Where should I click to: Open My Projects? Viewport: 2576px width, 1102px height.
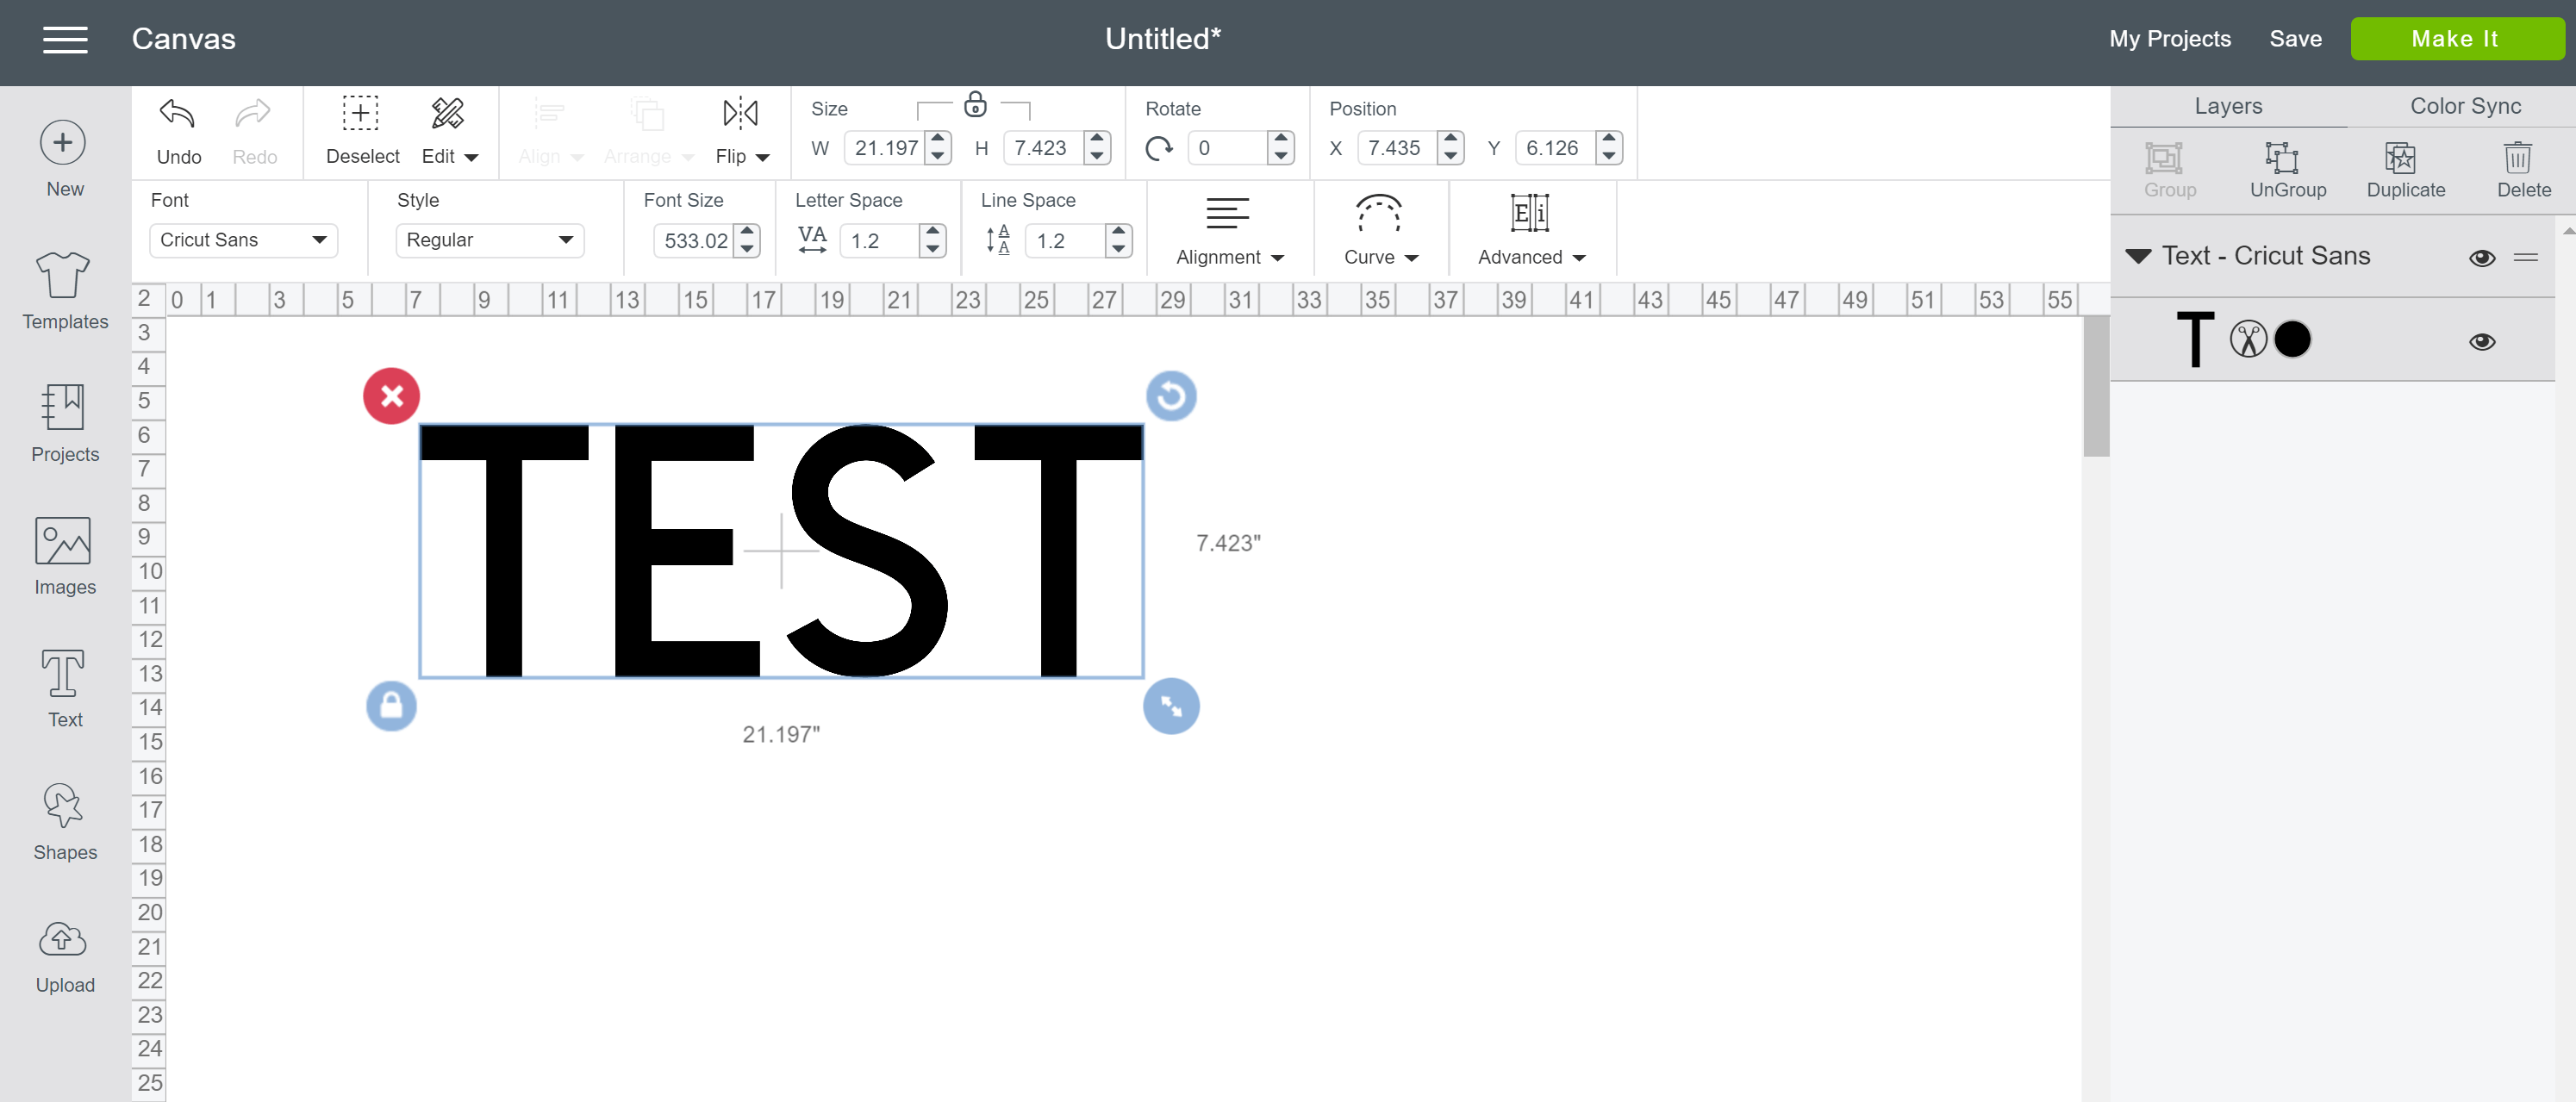2169,39
